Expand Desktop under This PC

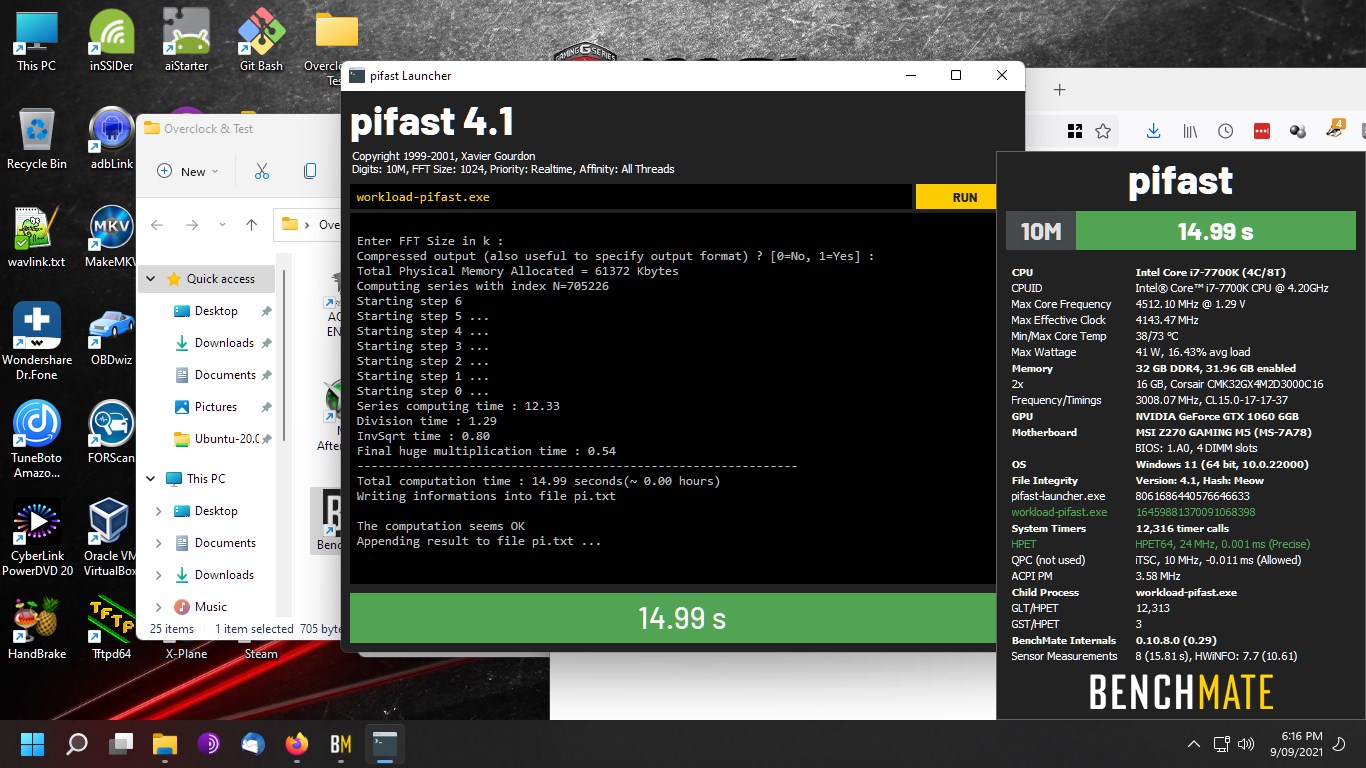pyautogui.click(x=158, y=511)
